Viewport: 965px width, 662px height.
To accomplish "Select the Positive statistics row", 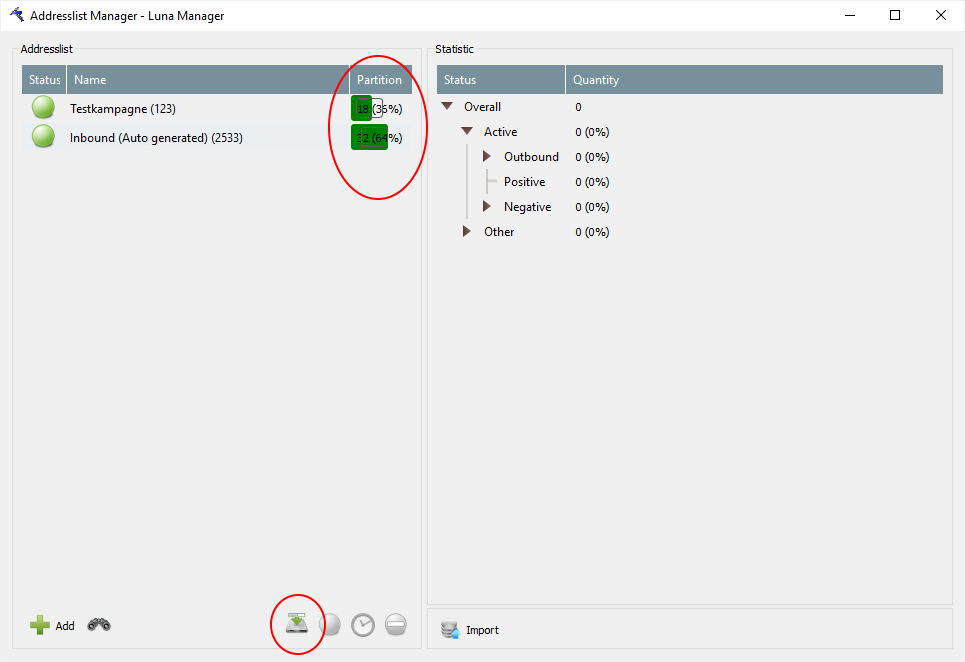I will 524,182.
